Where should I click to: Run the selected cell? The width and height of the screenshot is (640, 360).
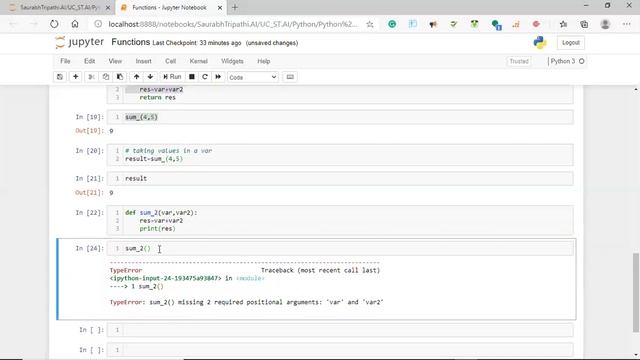pos(172,77)
